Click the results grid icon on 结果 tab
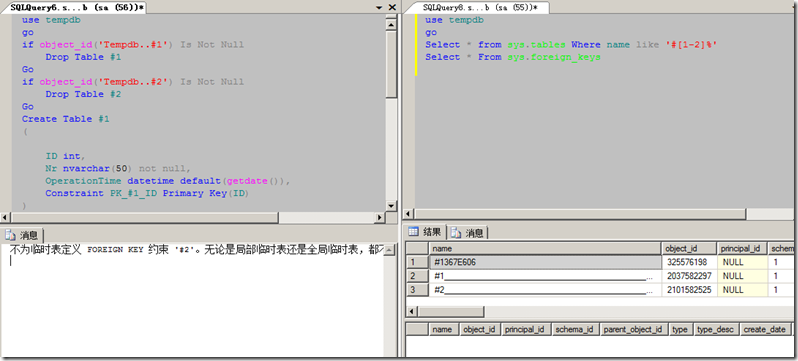The height and width of the screenshot is (361, 798). point(413,232)
